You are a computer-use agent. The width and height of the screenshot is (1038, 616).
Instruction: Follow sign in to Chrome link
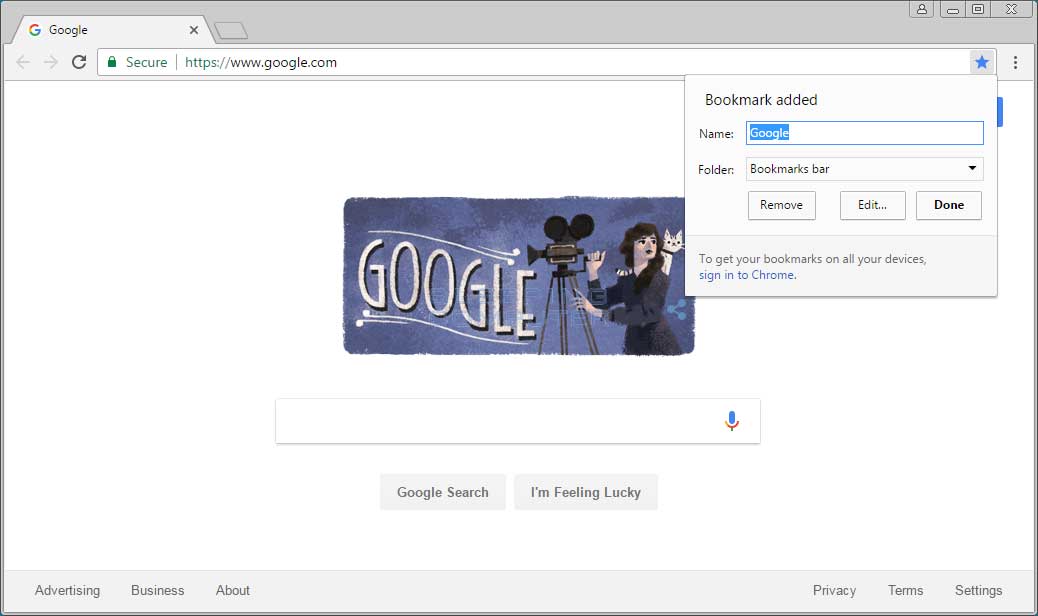pos(747,275)
